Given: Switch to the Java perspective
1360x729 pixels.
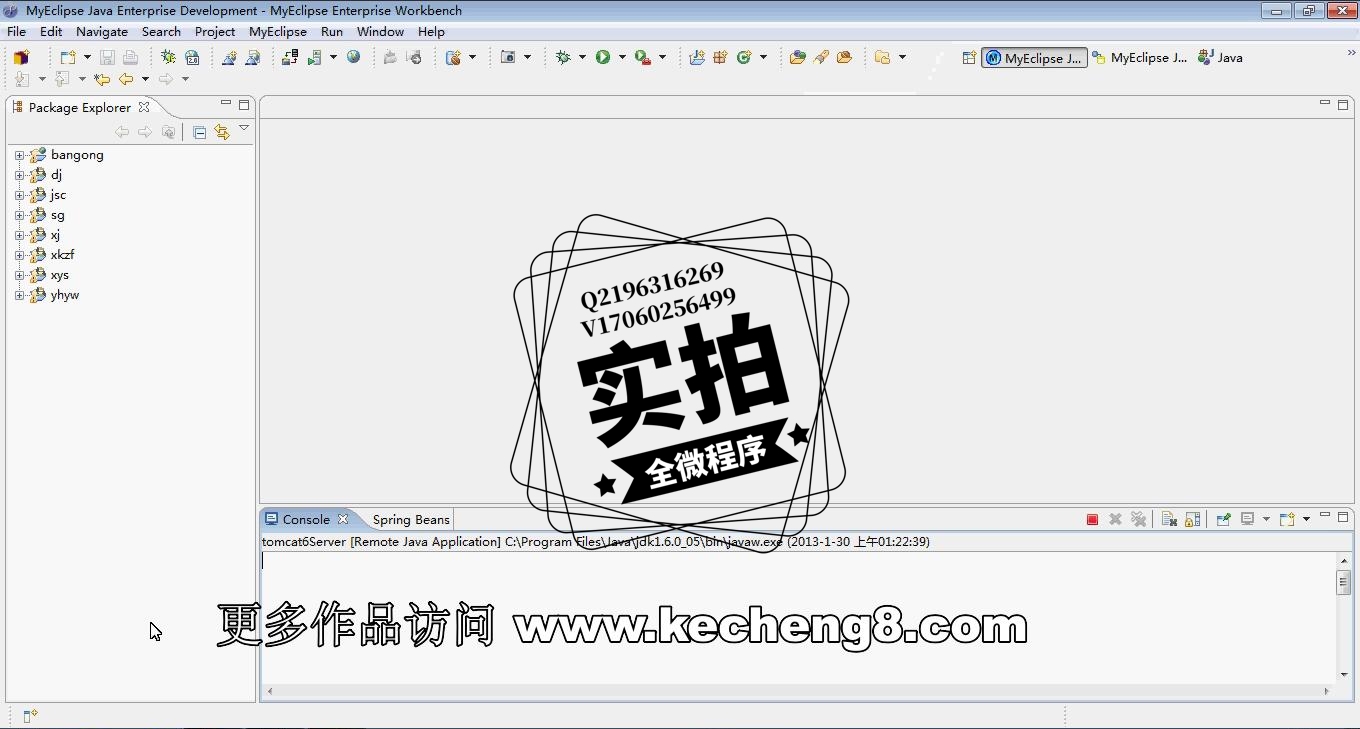Looking at the screenshot, I should tap(1220, 58).
